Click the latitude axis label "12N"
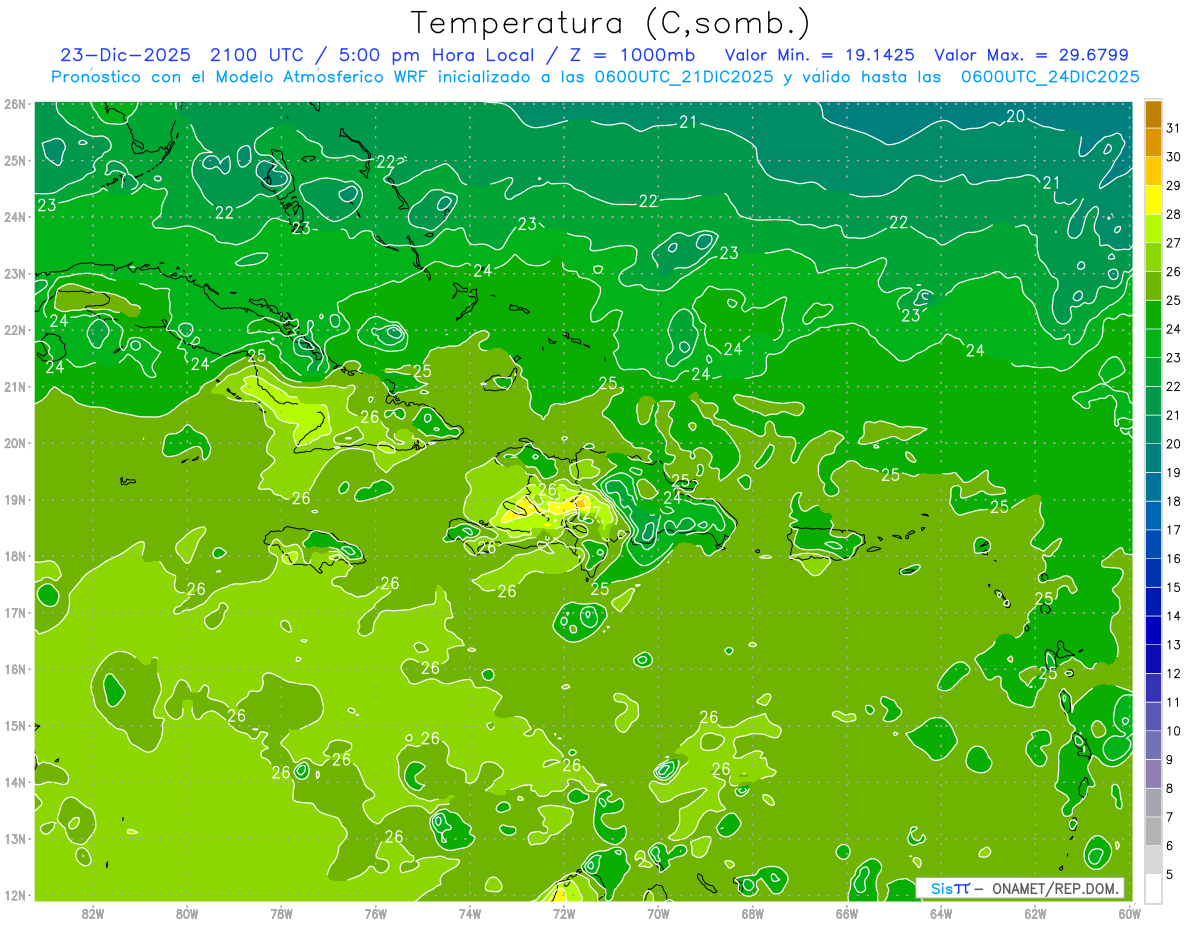The image size is (1200, 927). click(x=14, y=895)
